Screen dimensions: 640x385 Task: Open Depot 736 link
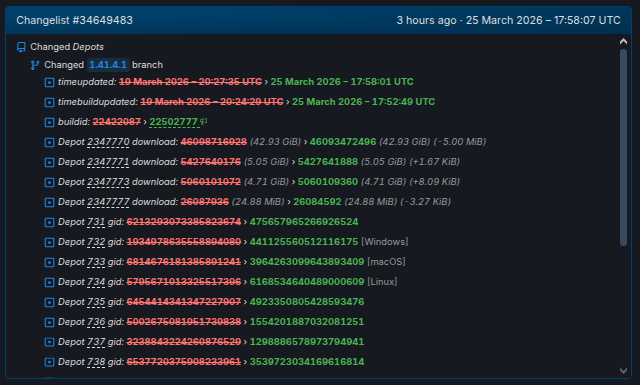[96, 322]
